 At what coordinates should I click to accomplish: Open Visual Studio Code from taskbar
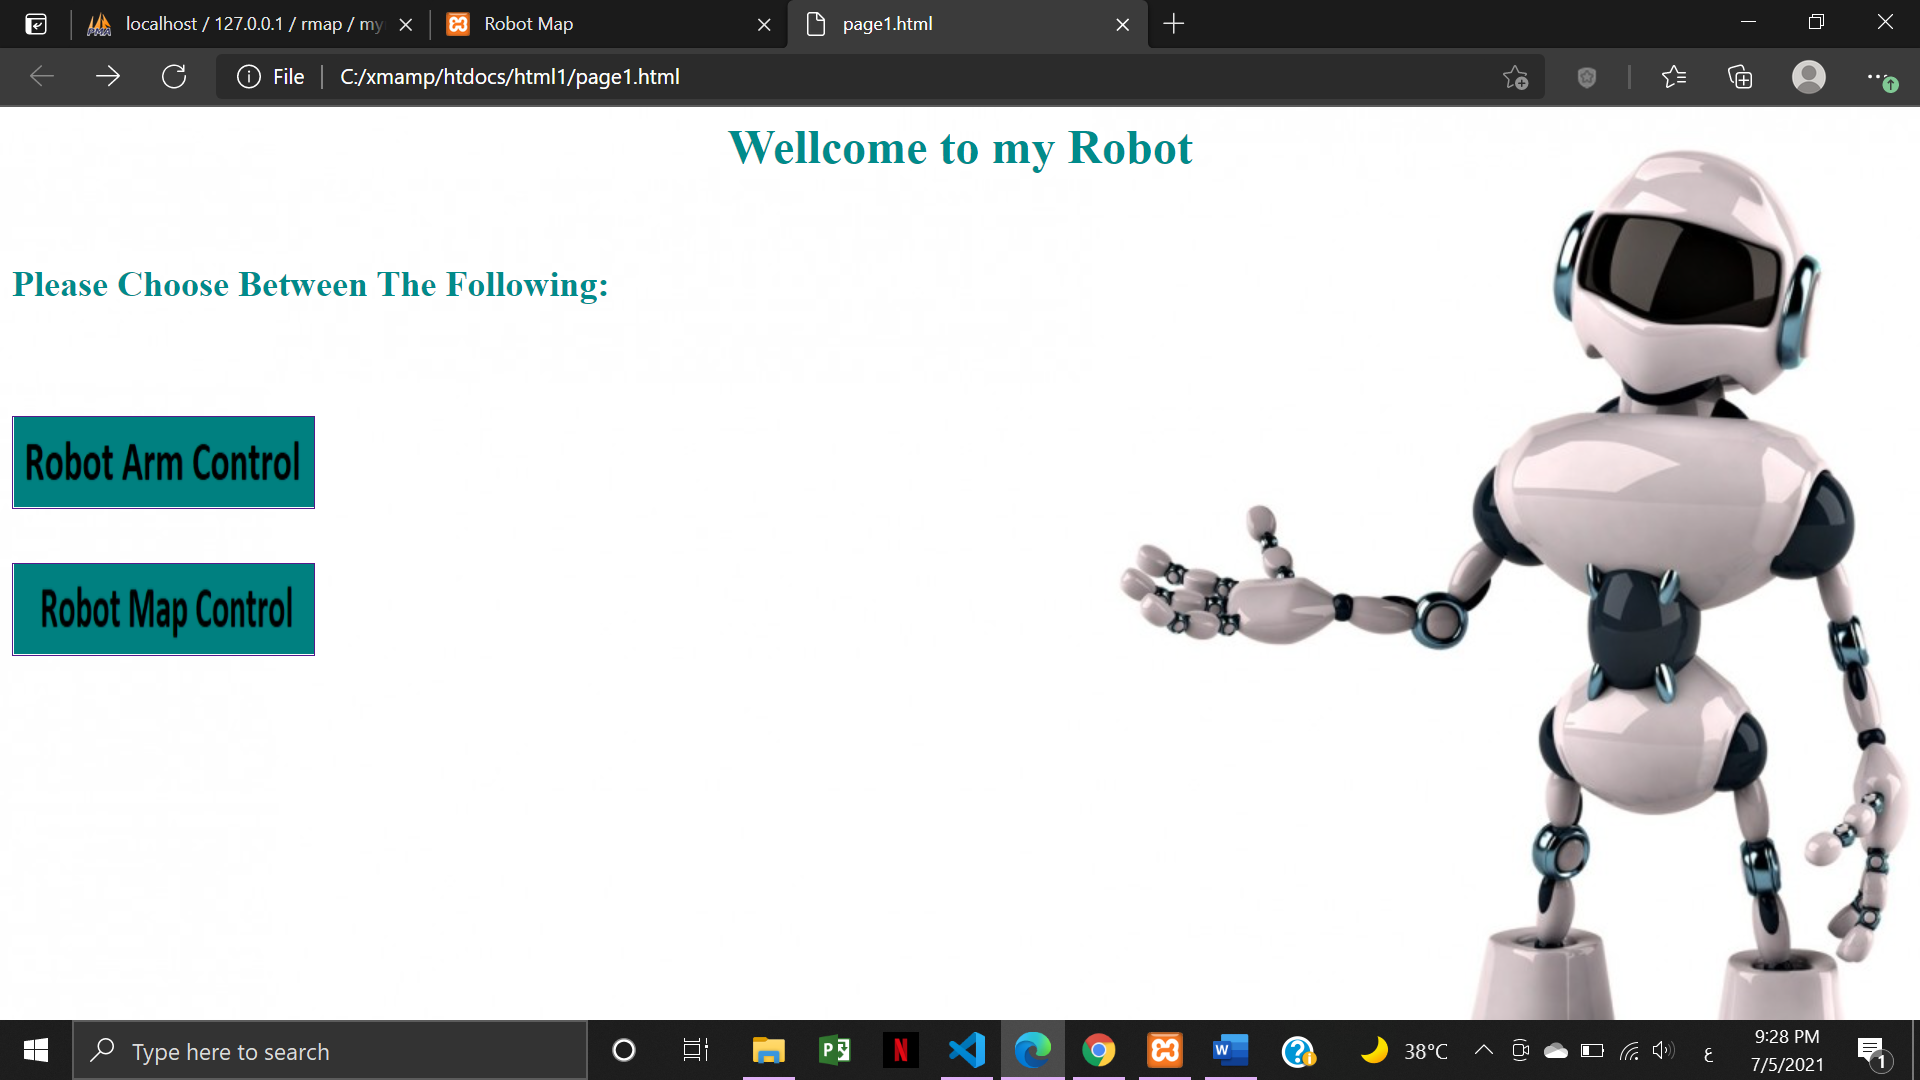966,1050
